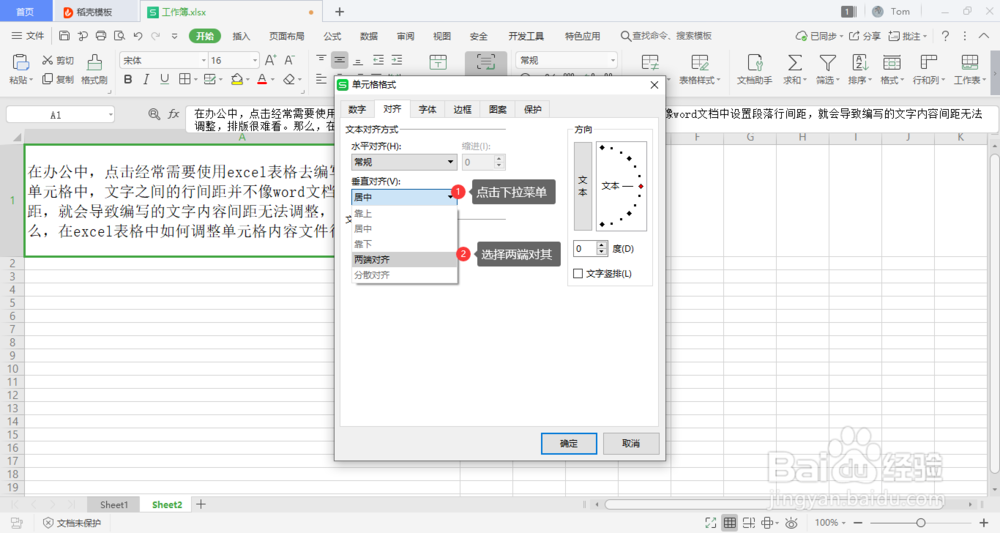Open the name box A1 dropdown
This screenshot has height=533, width=1000.
110,115
